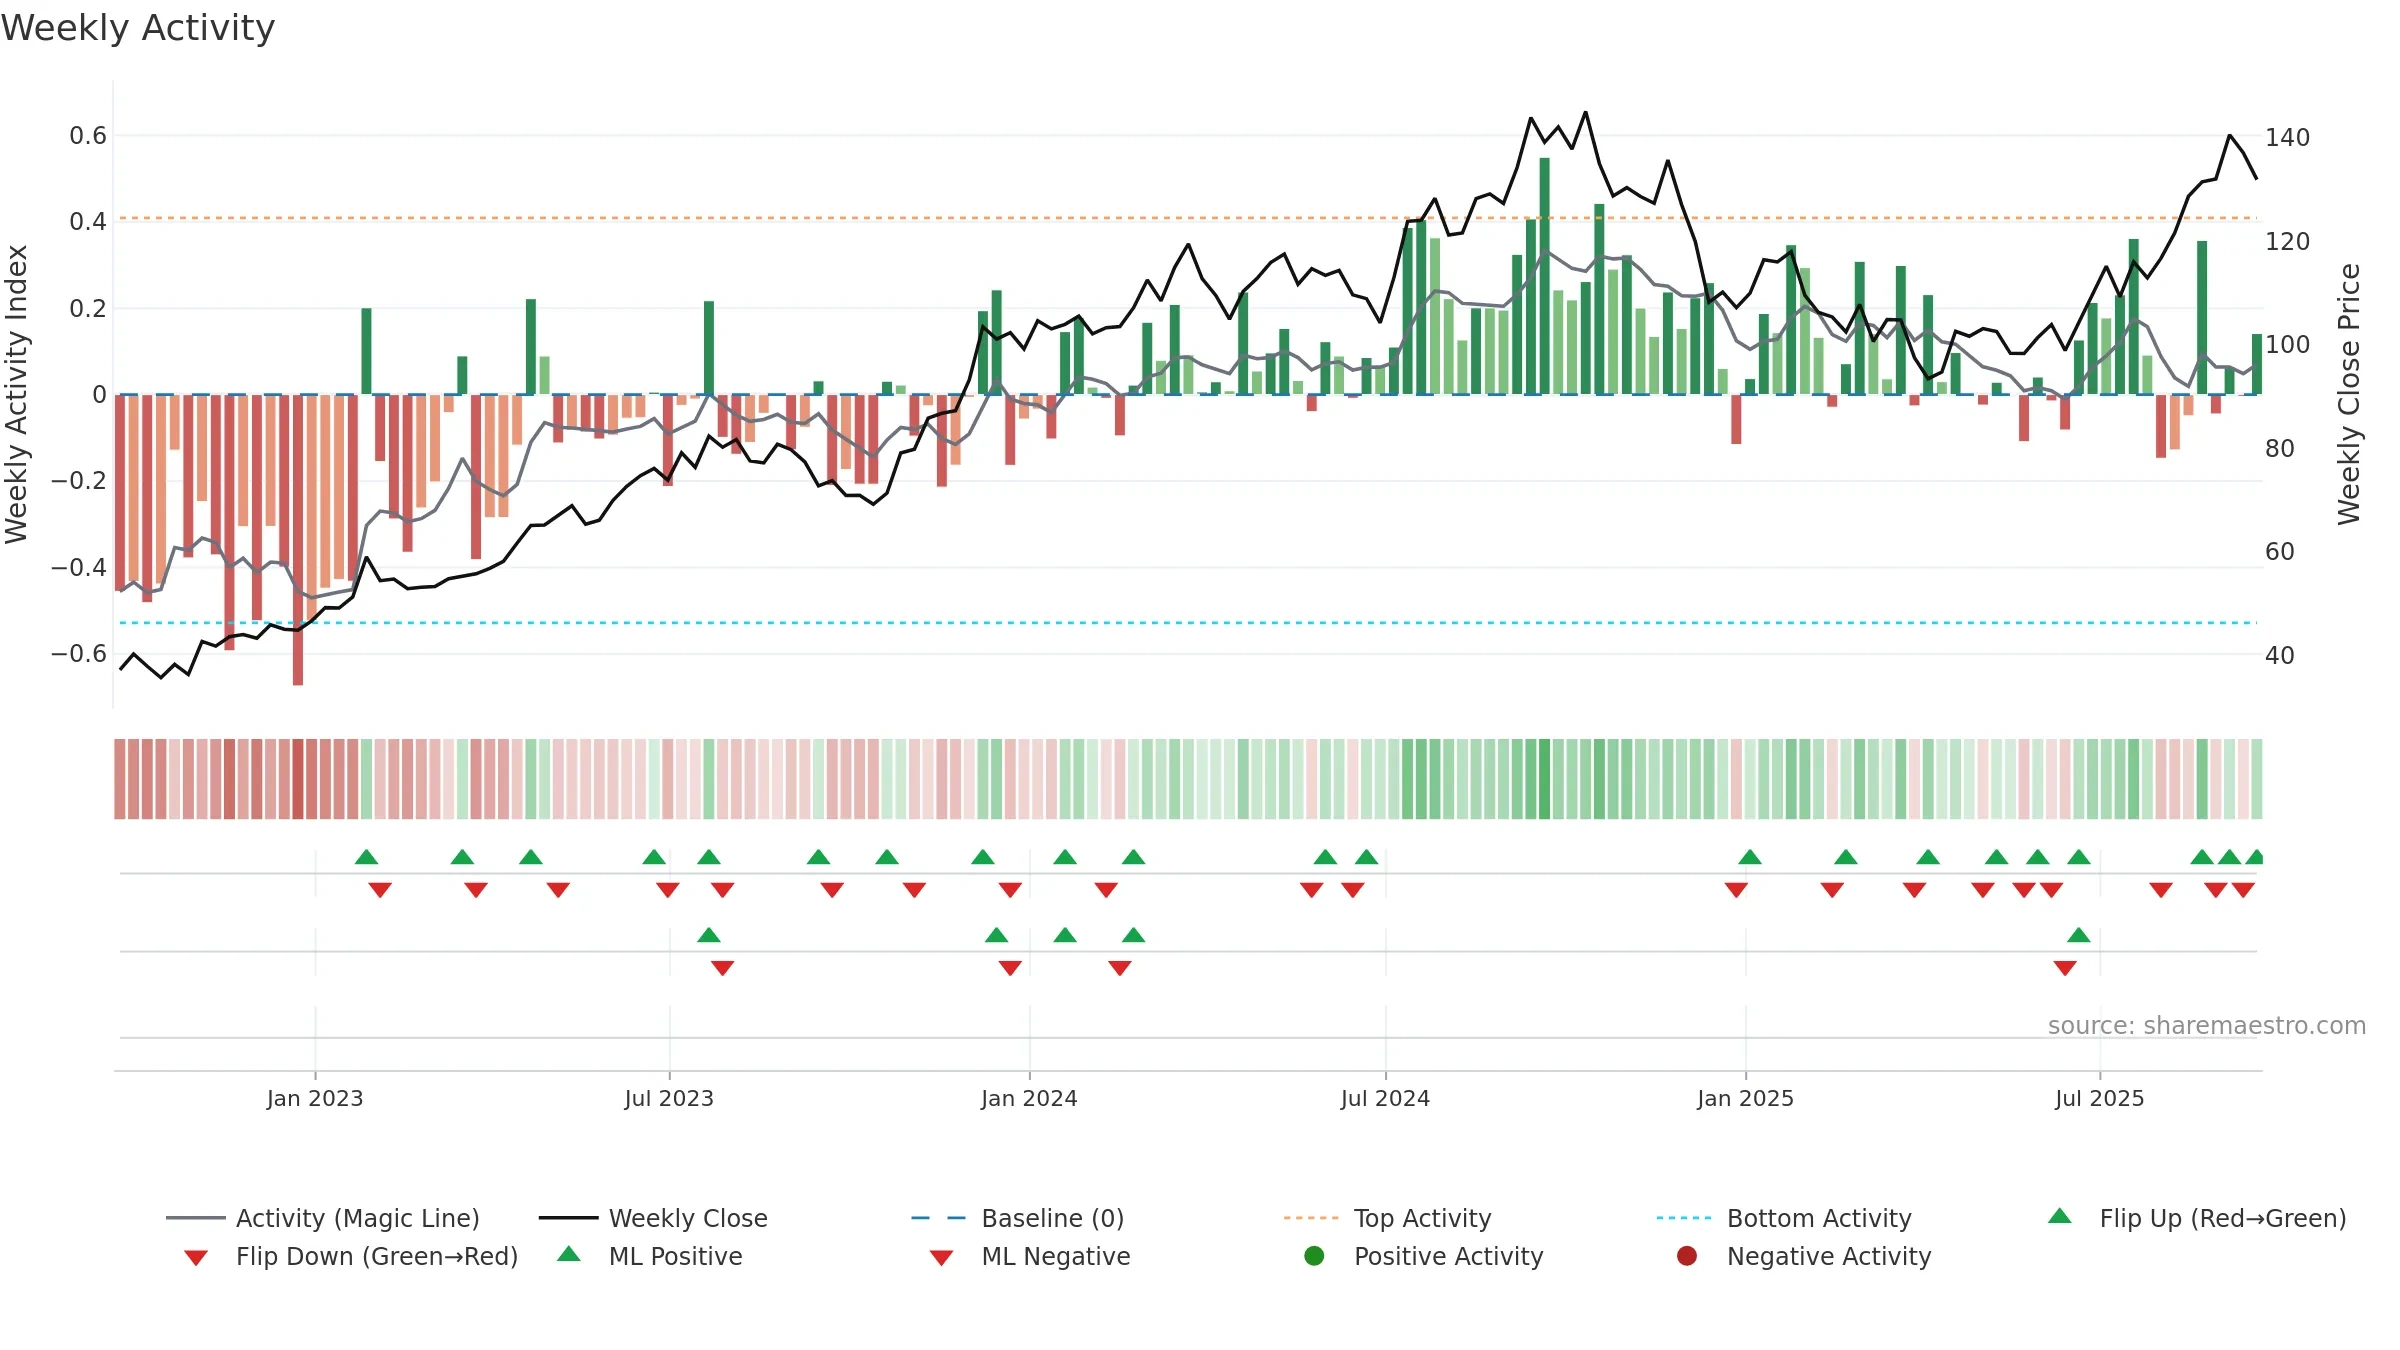Click the 0.4 tick on activity axis

tap(88, 221)
